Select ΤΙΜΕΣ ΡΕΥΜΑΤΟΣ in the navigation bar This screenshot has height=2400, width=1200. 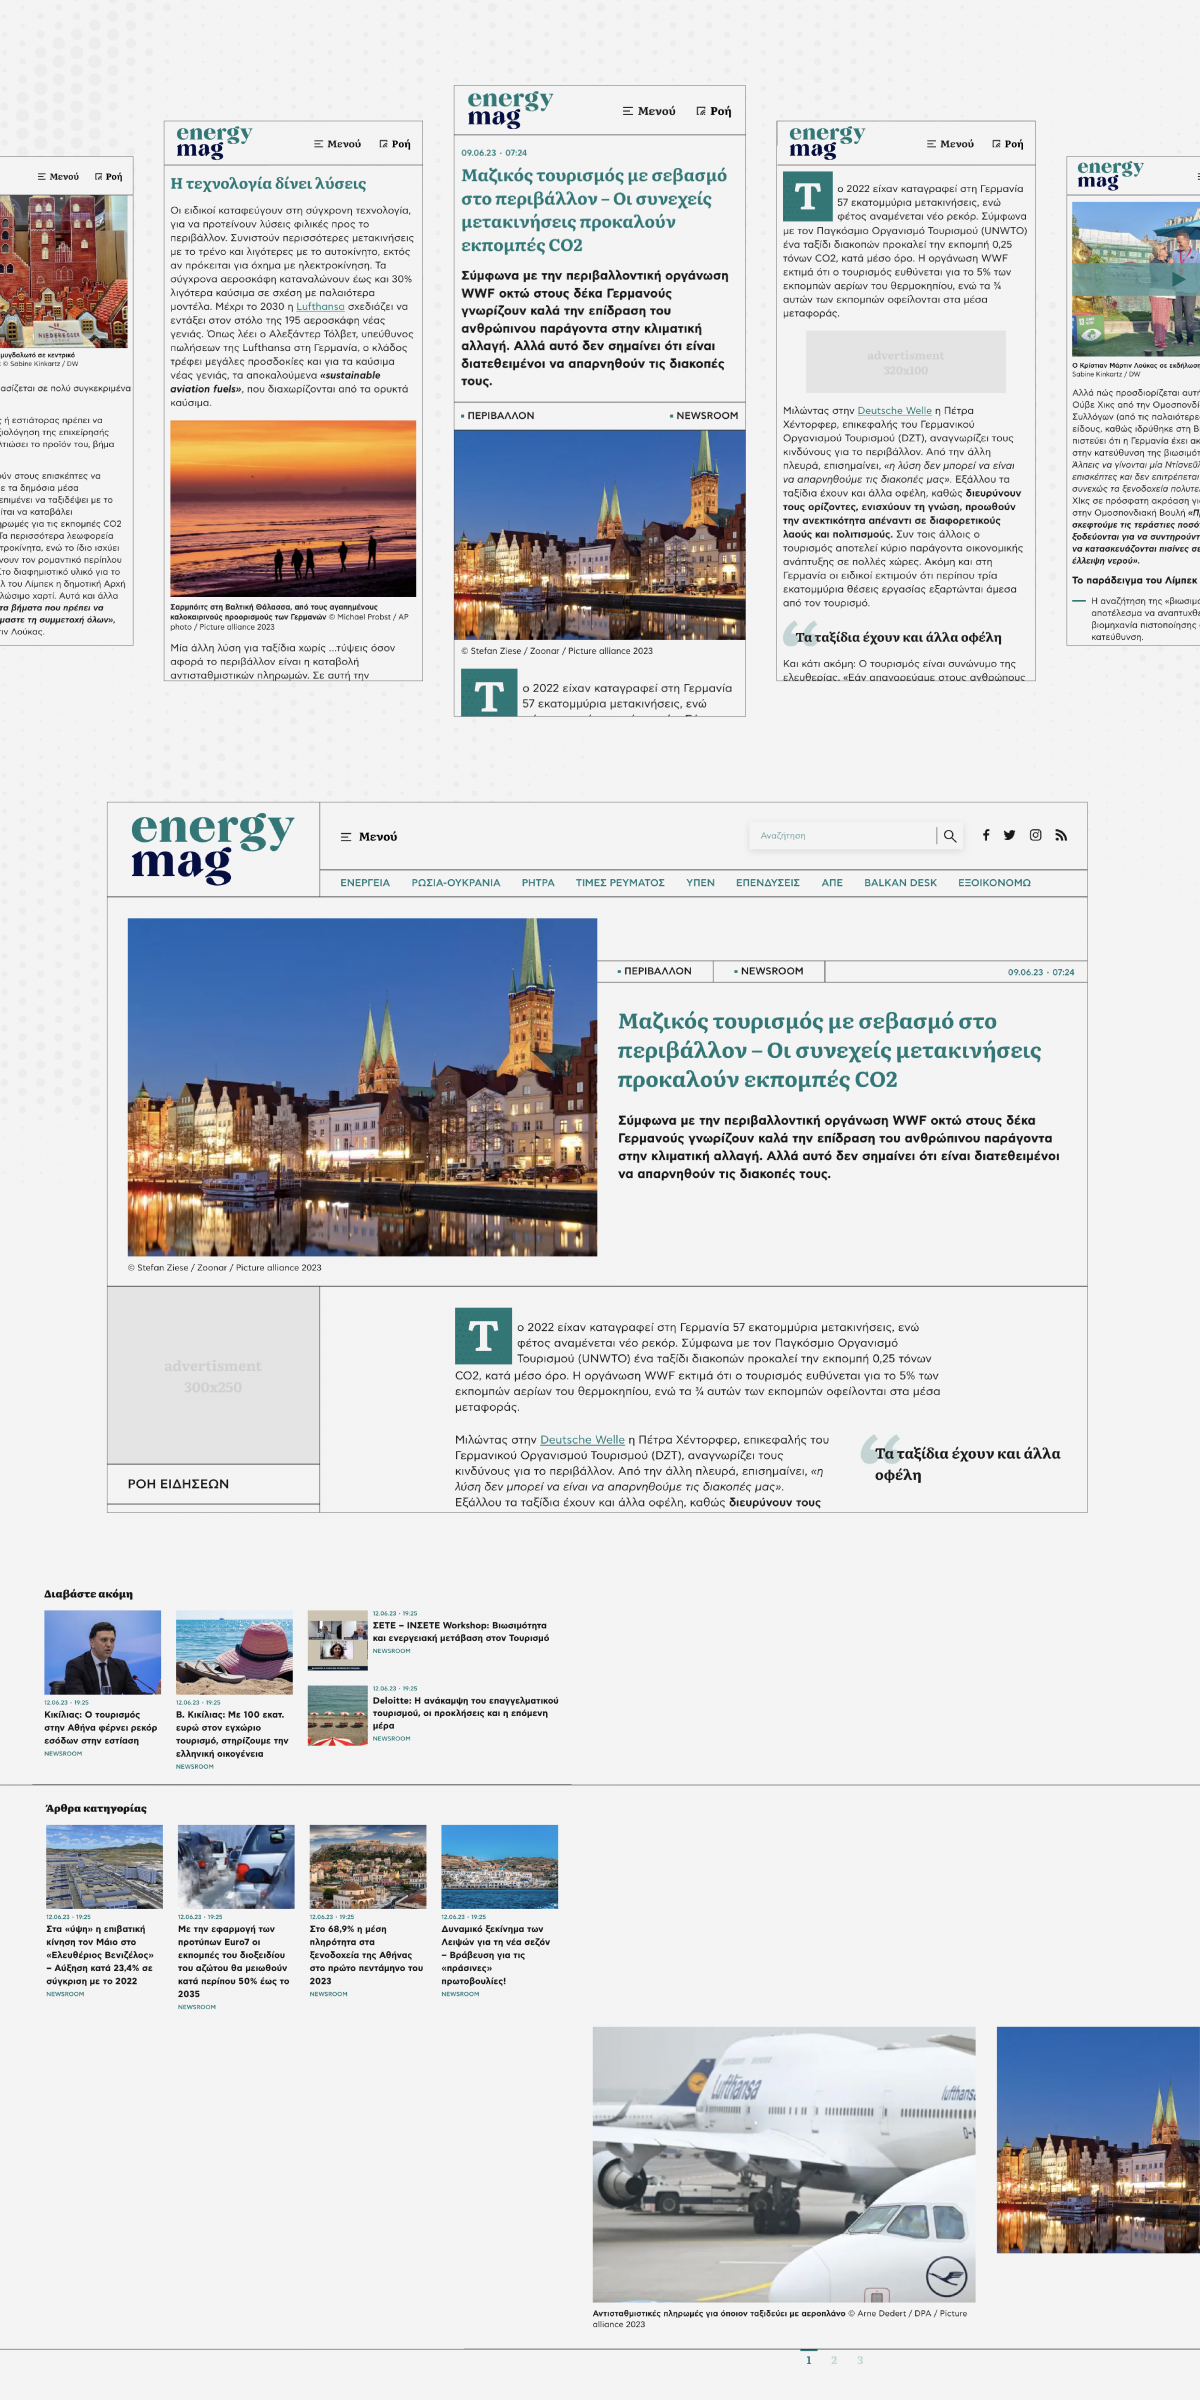pyautogui.click(x=620, y=883)
